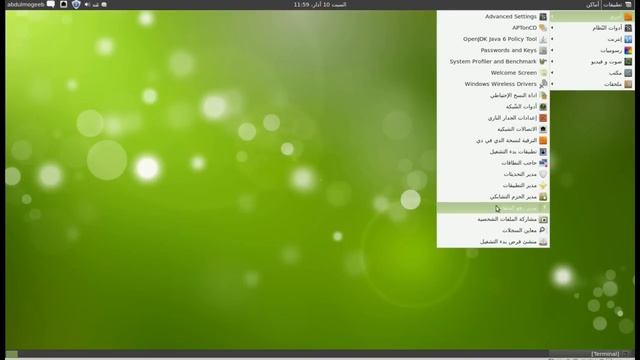Open Windows Wireless Drivers entry
The width and height of the screenshot is (640, 360).
pyautogui.click(x=493, y=84)
